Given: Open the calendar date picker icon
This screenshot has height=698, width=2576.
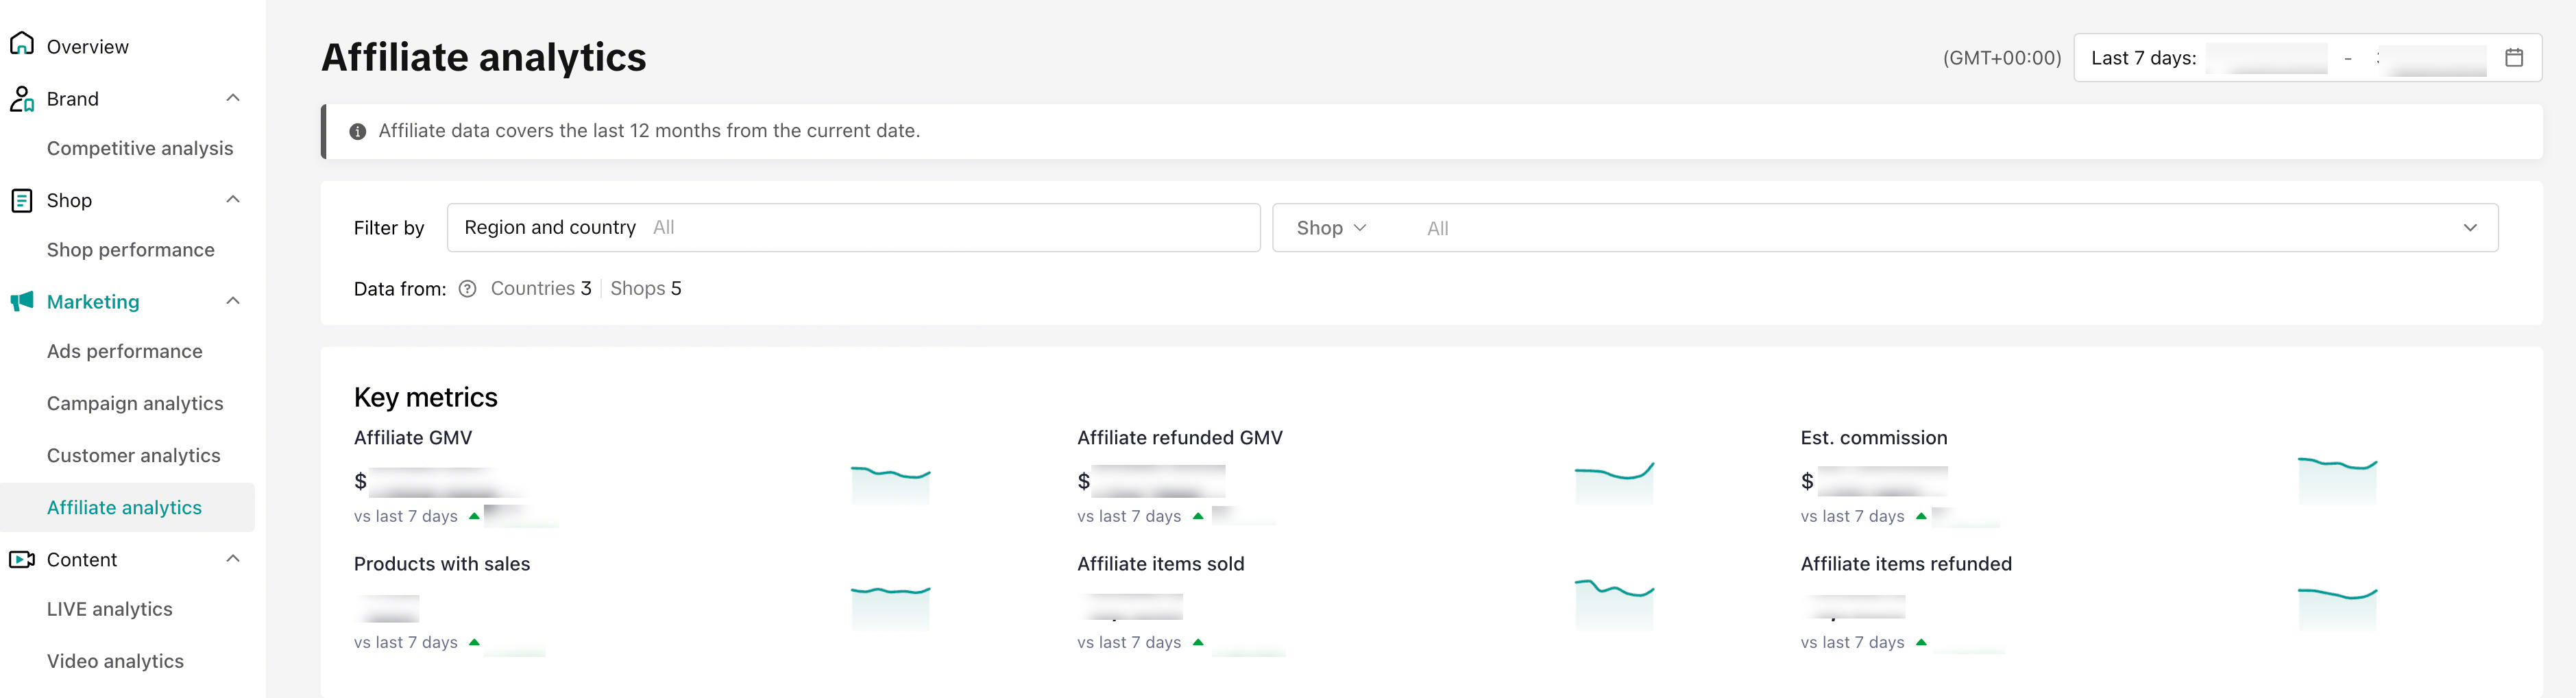Looking at the screenshot, I should click(2513, 58).
